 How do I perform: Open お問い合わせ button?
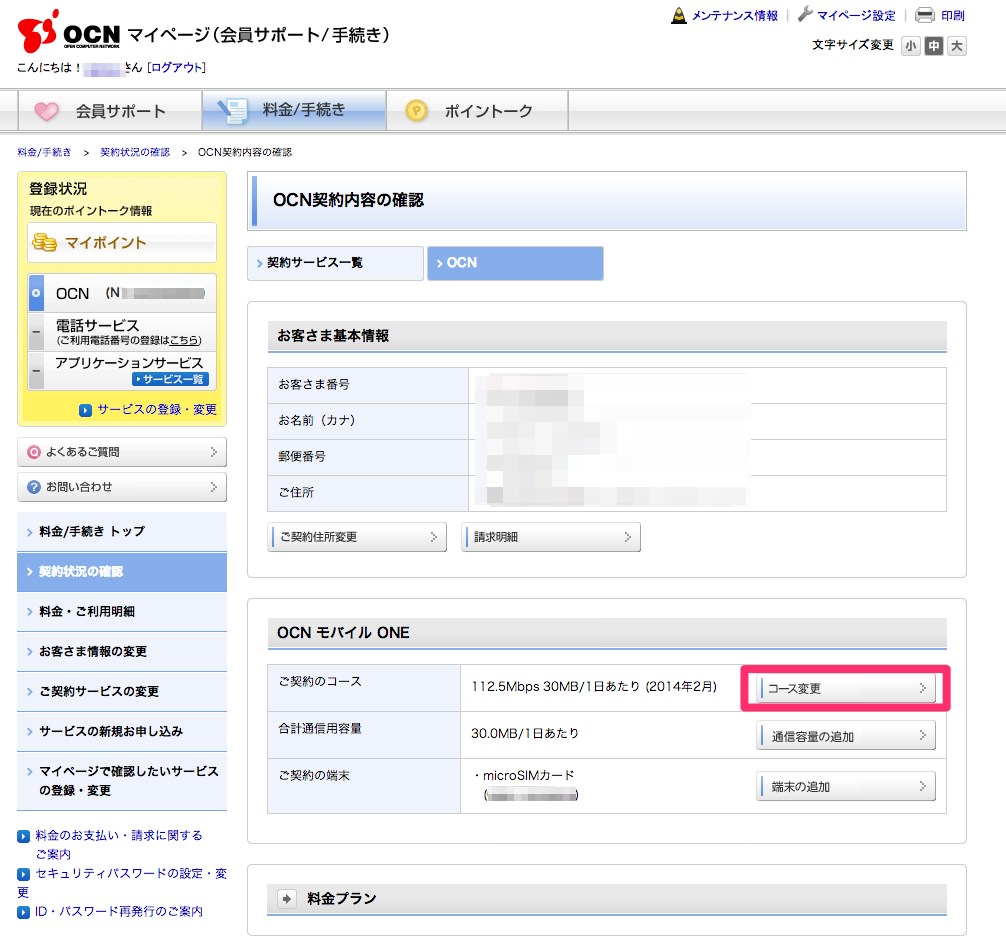pos(122,488)
